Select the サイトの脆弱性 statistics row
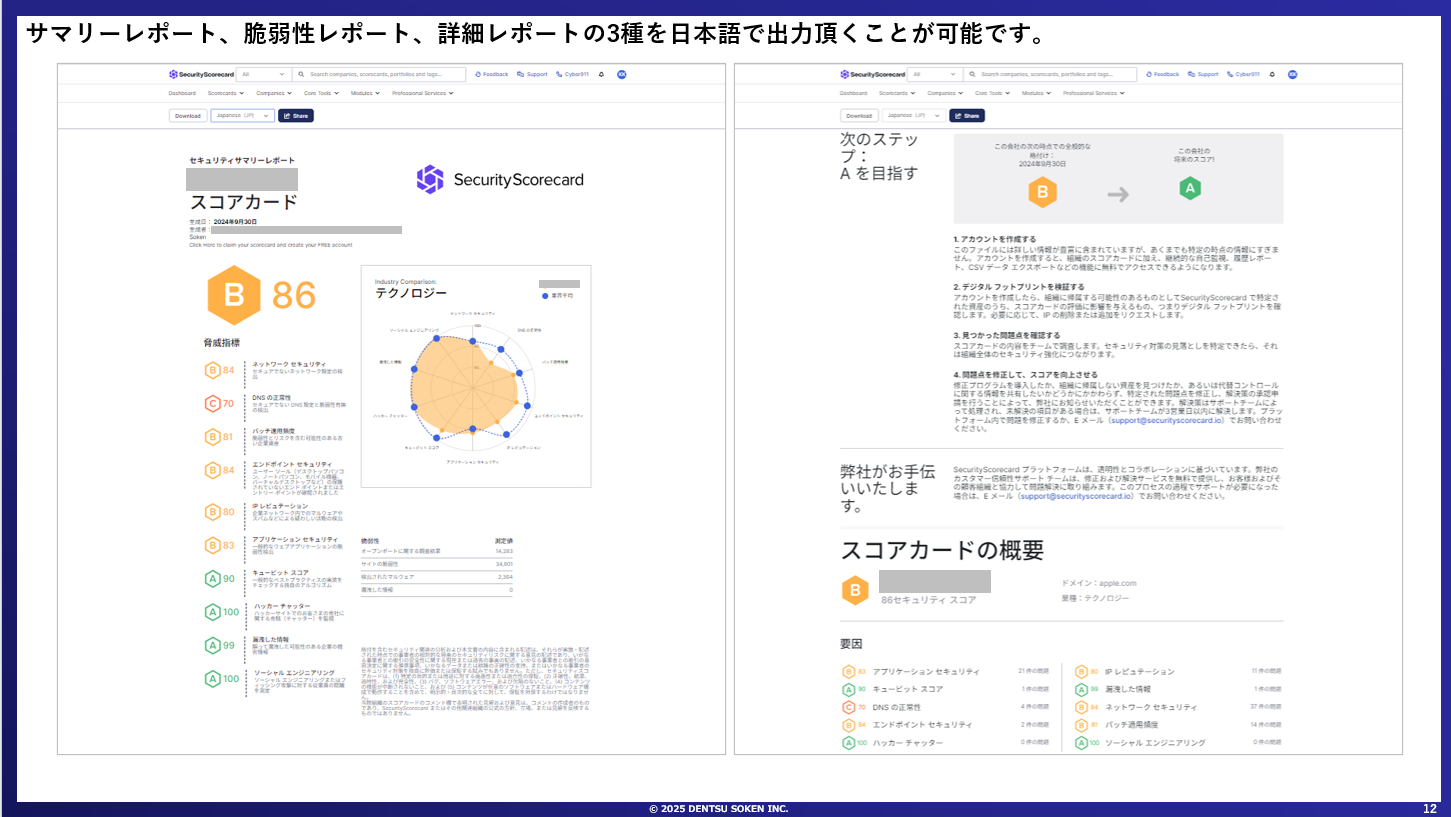Image resolution: width=1451 pixels, height=817 pixels. tap(436, 564)
